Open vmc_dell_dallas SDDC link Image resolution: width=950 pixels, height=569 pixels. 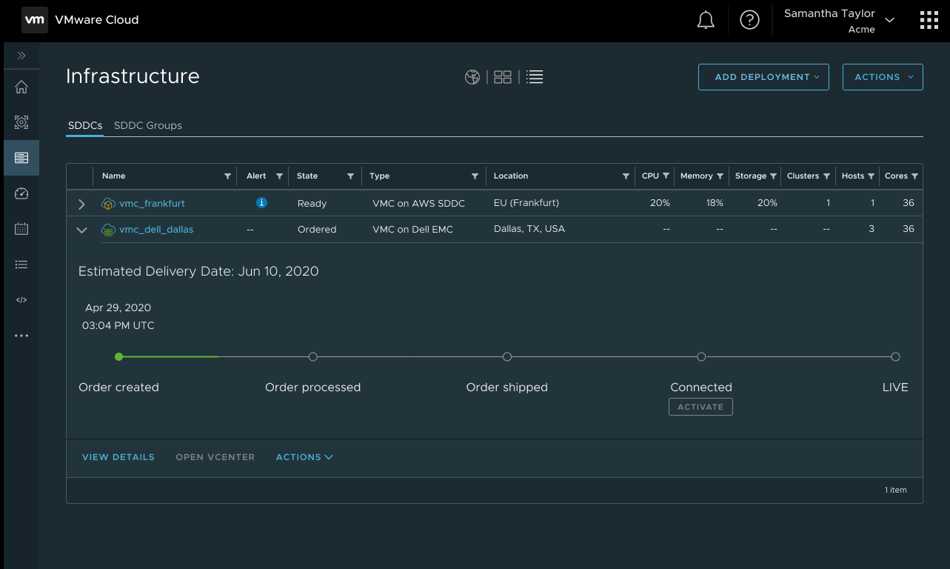[x=156, y=230]
